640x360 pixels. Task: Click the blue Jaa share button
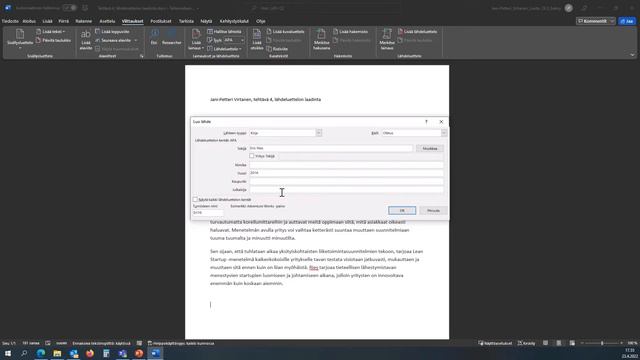point(627,21)
